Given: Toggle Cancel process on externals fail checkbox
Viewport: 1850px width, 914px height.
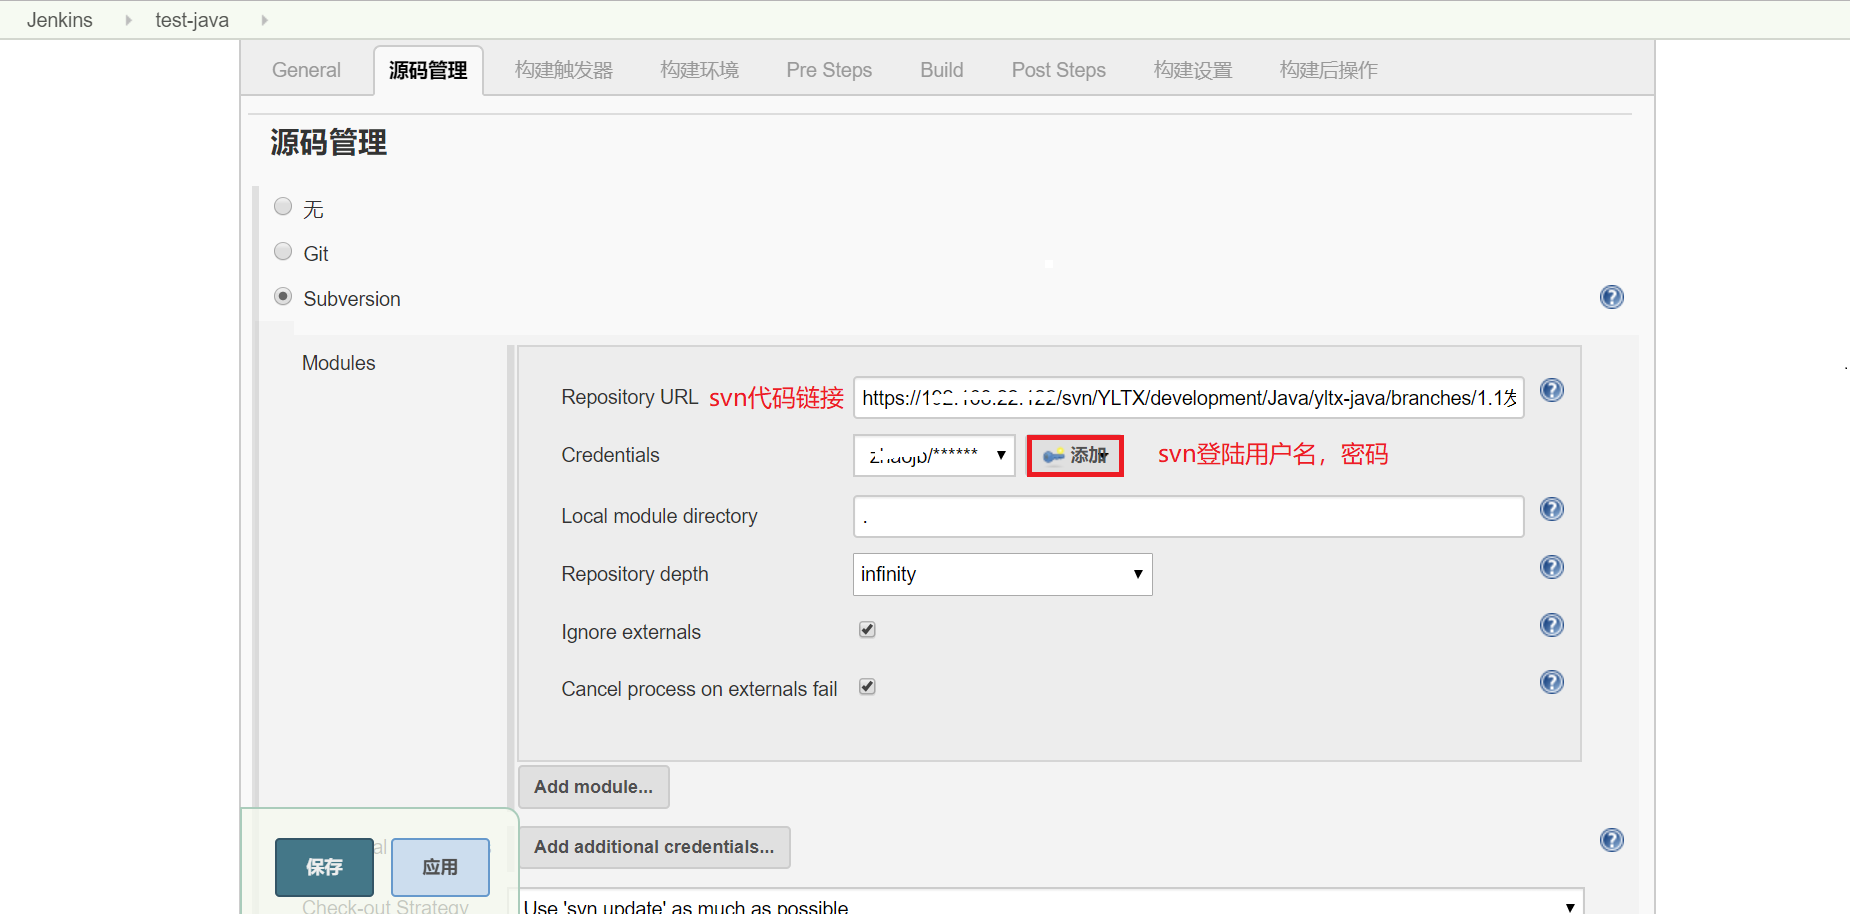Looking at the screenshot, I should [x=867, y=687].
